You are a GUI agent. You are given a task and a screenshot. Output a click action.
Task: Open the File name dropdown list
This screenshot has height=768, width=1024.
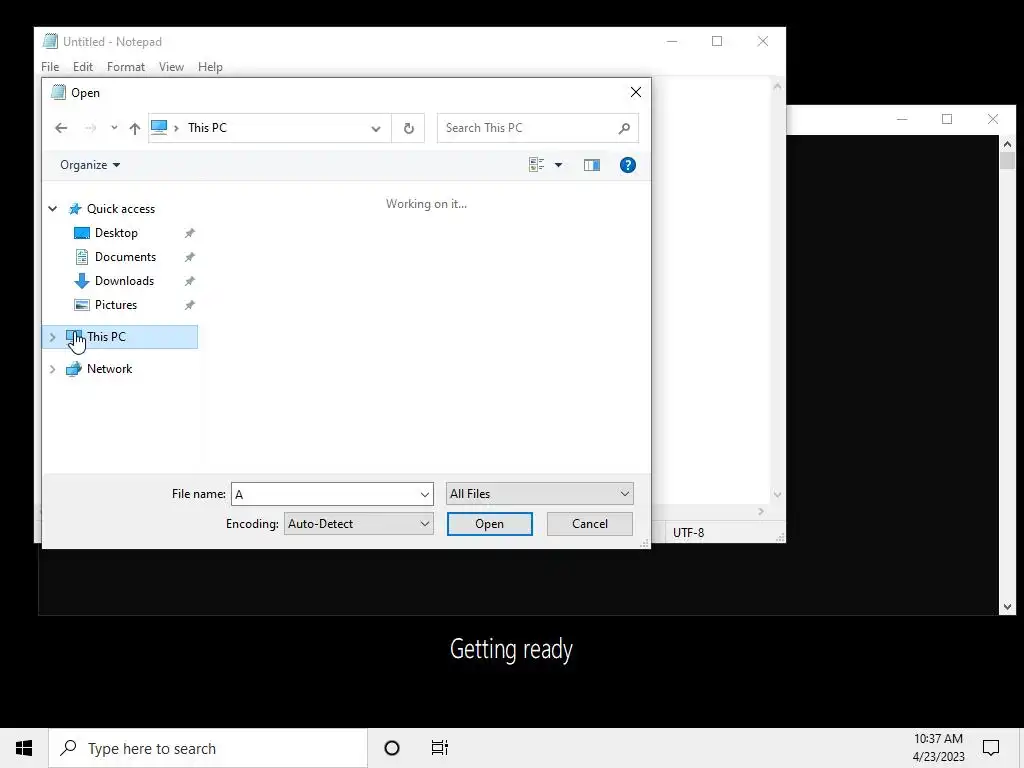click(x=425, y=494)
